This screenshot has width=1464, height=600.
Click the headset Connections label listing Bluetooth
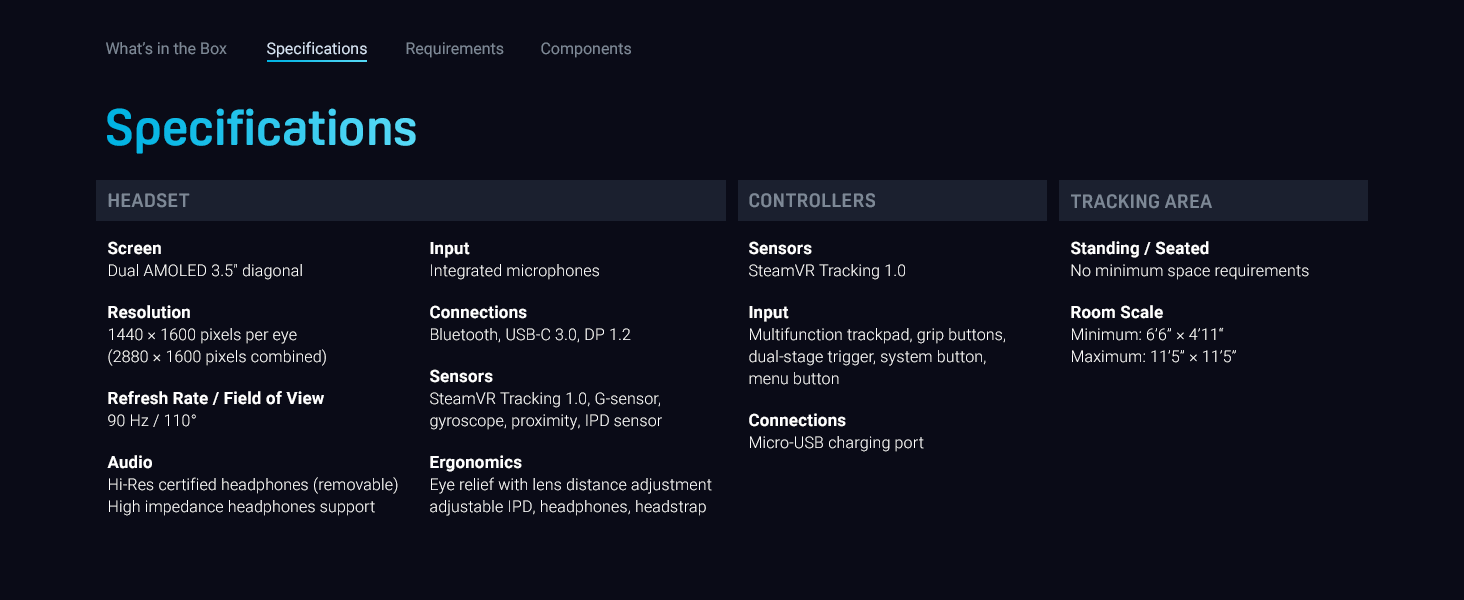coord(478,312)
